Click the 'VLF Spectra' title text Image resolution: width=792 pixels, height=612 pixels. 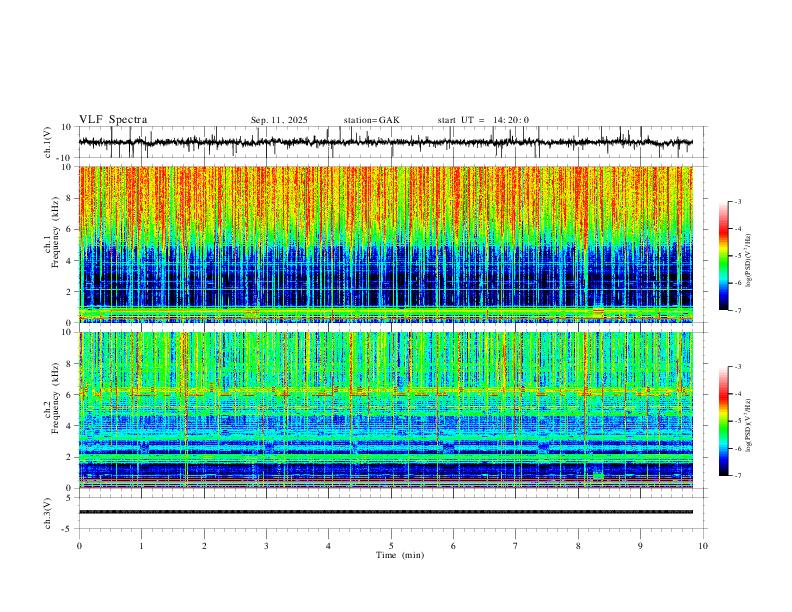click(113, 120)
